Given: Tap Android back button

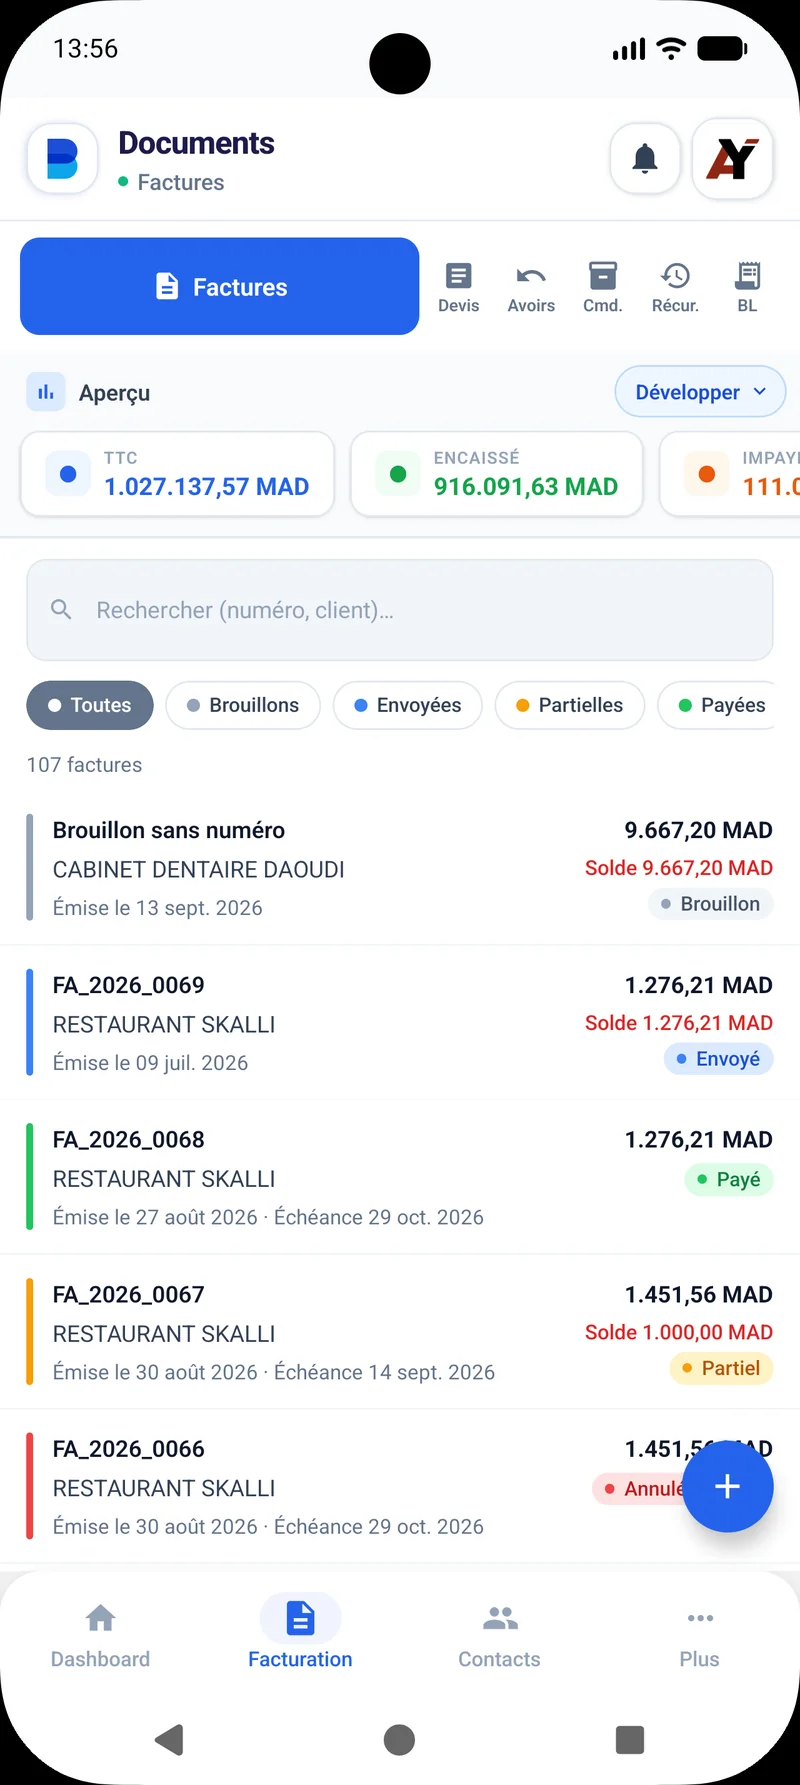Looking at the screenshot, I should tap(169, 1740).
